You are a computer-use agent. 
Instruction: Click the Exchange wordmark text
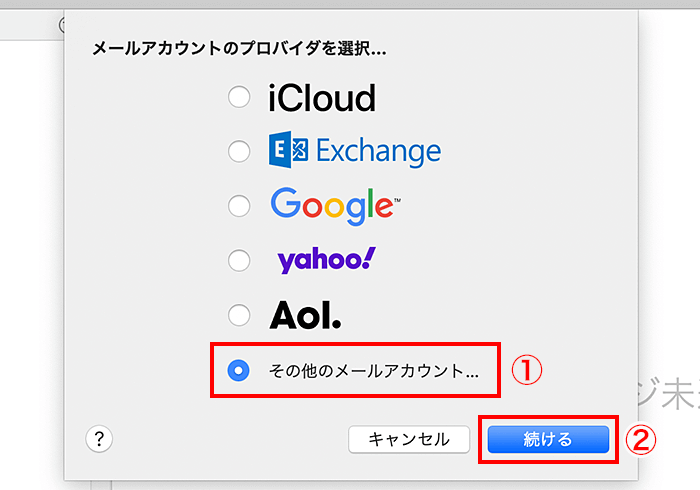pyautogui.click(x=377, y=152)
